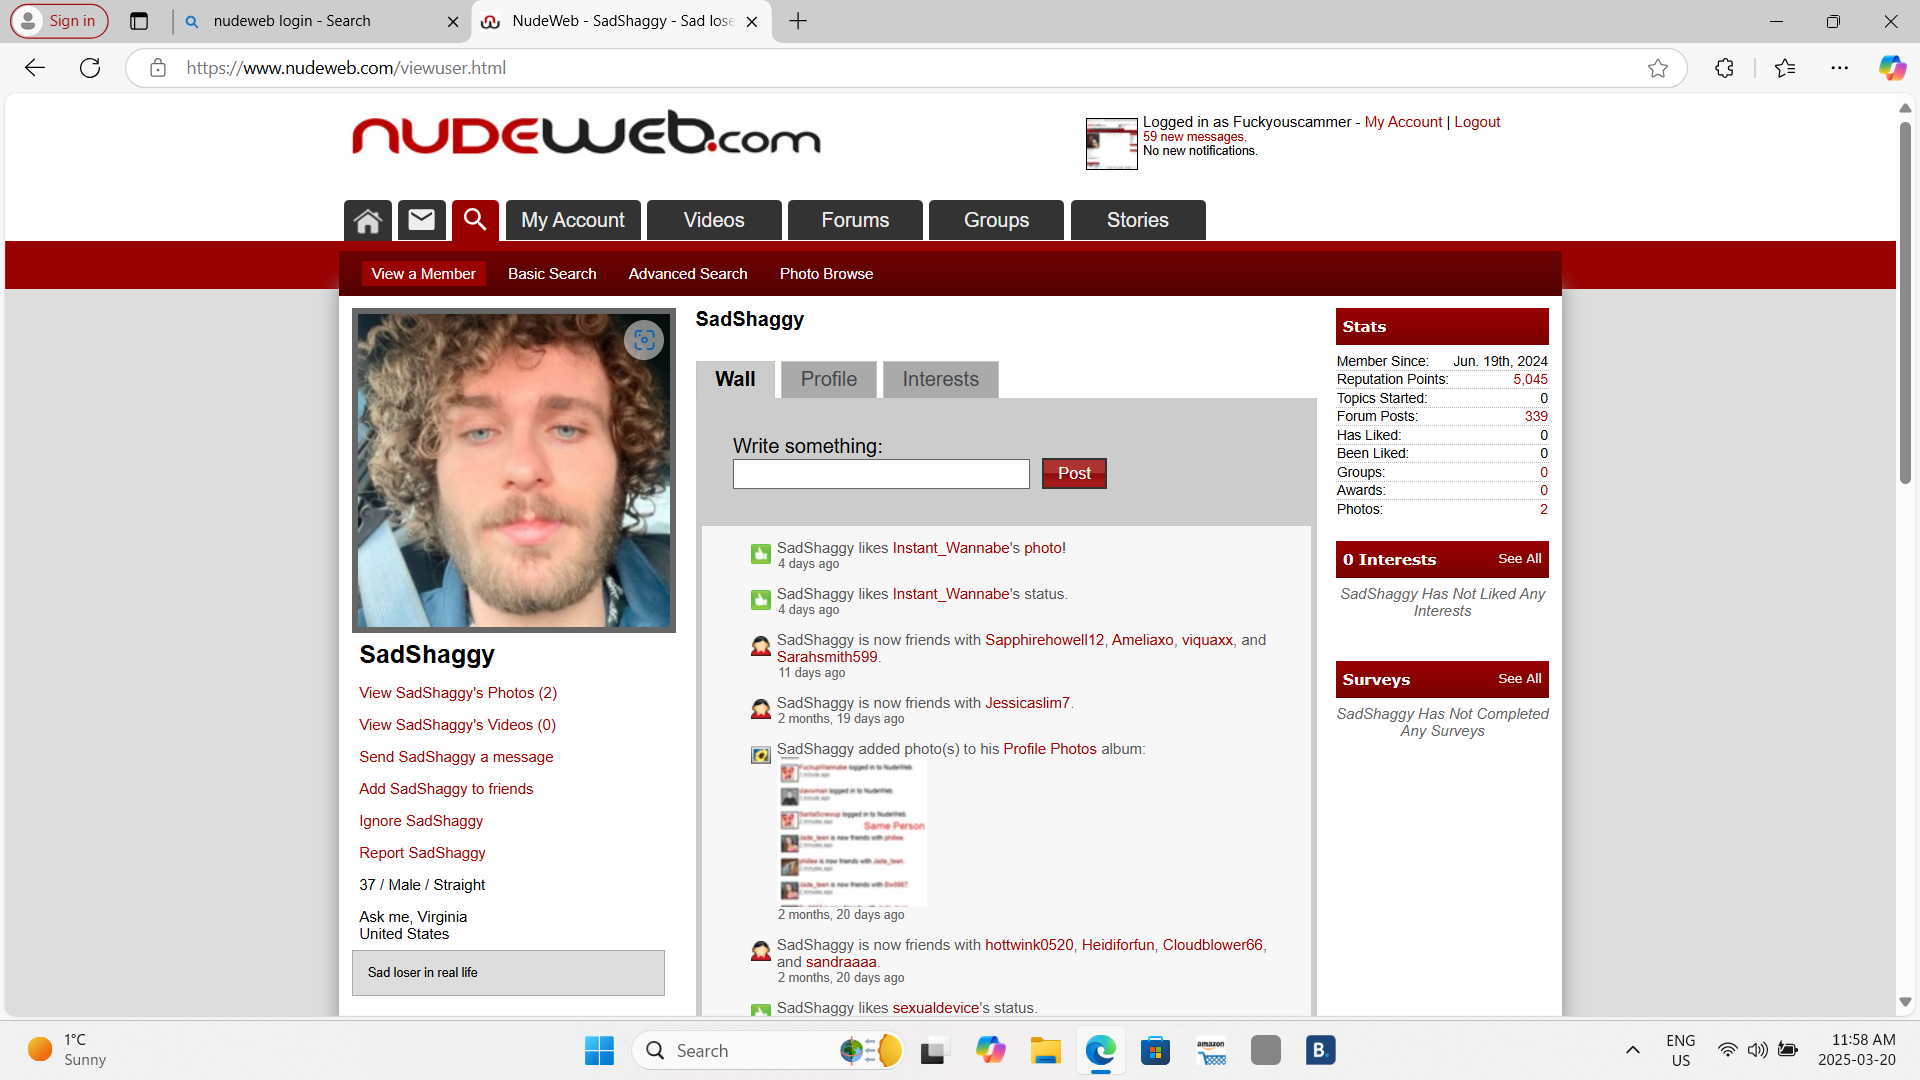Viewport: 1920px width, 1080px height.
Task: Refresh the page with the reload icon
Action: pyautogui.click(x=90, y=68)
